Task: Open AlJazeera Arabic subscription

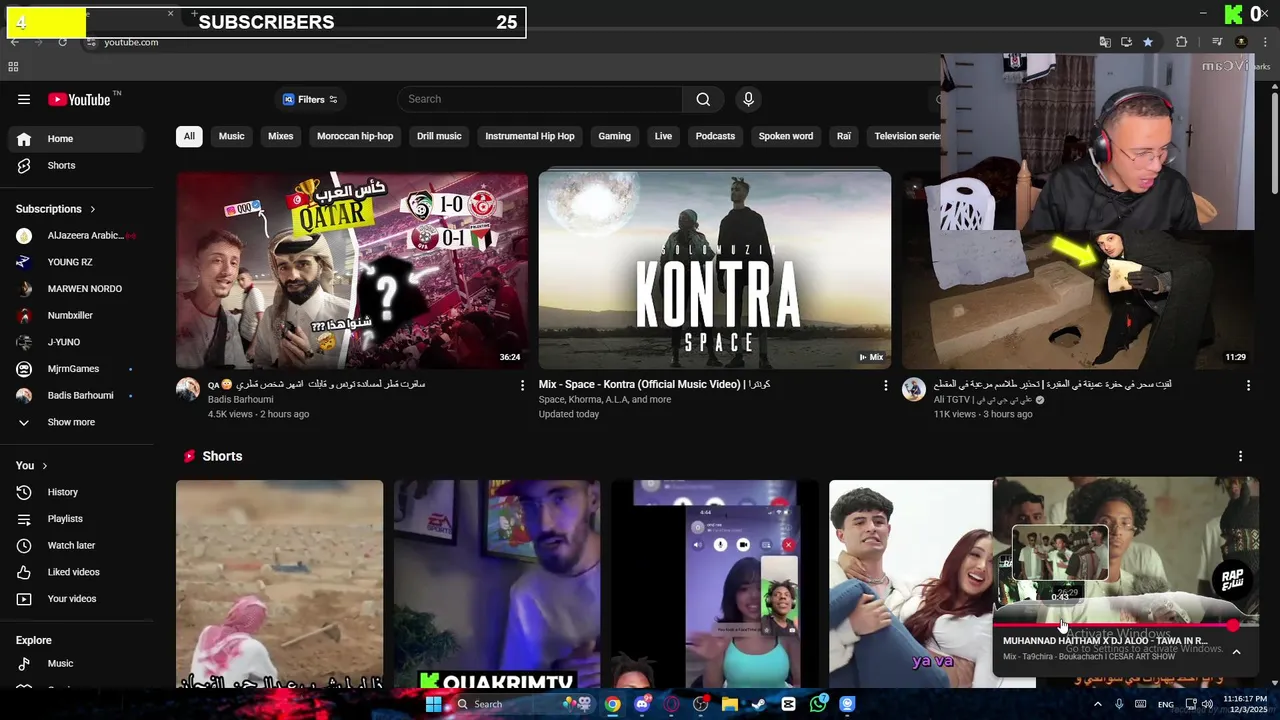Action: (76, 235)
